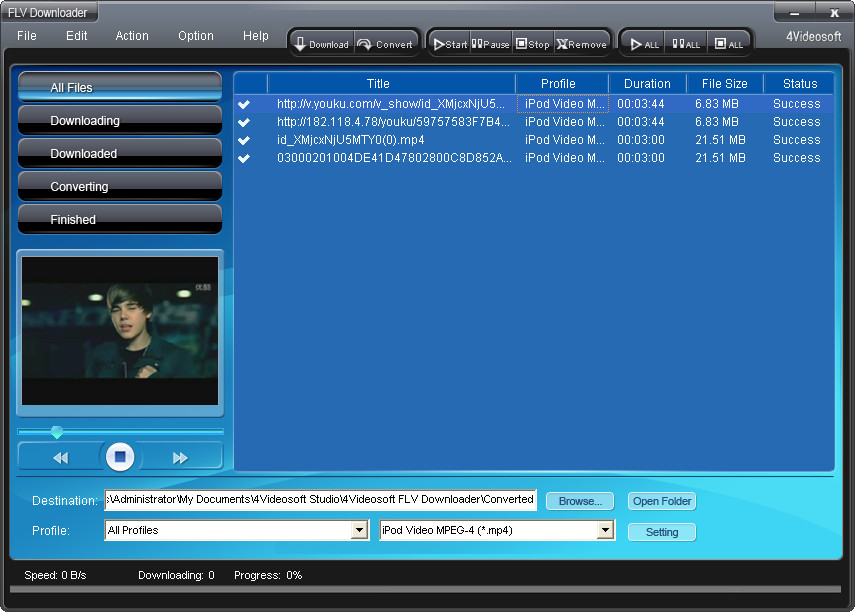Sort by the Profile column header

562,84
